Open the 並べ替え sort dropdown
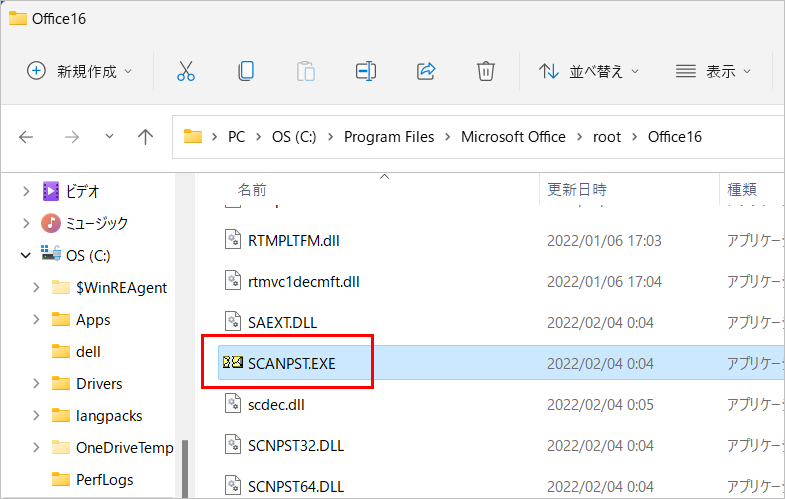The height and width of the screenshot is (499, 785). (x=589, y=71)
